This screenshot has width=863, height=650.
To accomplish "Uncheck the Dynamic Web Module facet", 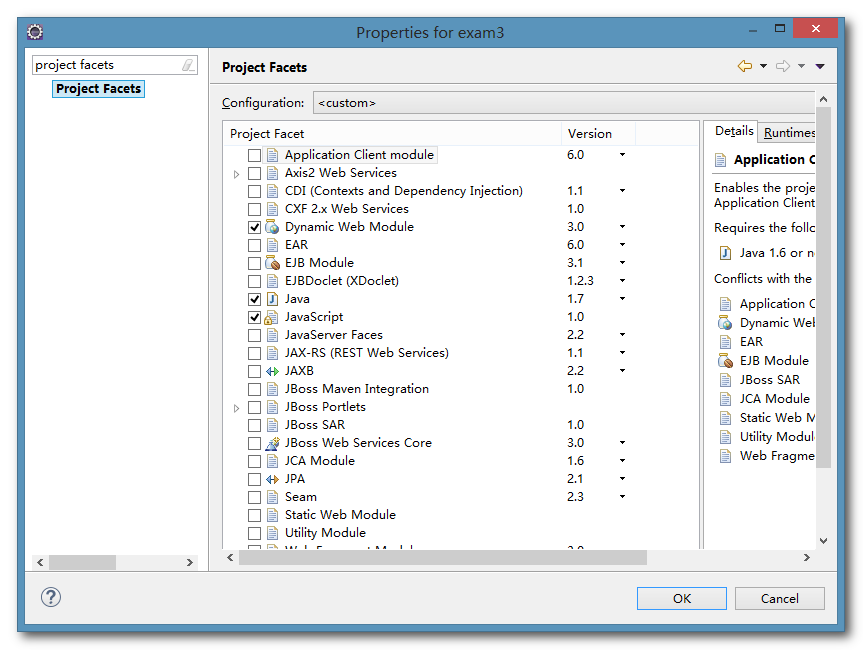I will 254,227.
